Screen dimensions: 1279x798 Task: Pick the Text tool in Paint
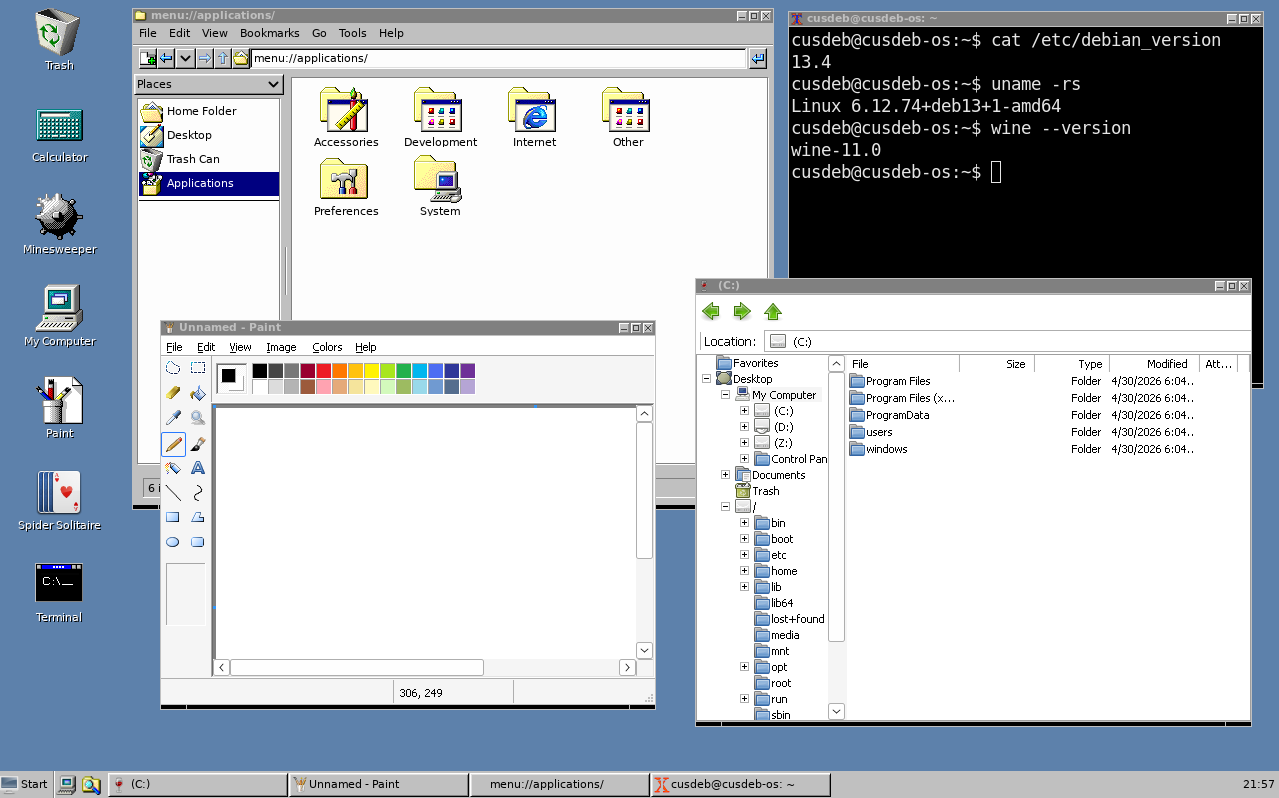click(x=198, y=468)
